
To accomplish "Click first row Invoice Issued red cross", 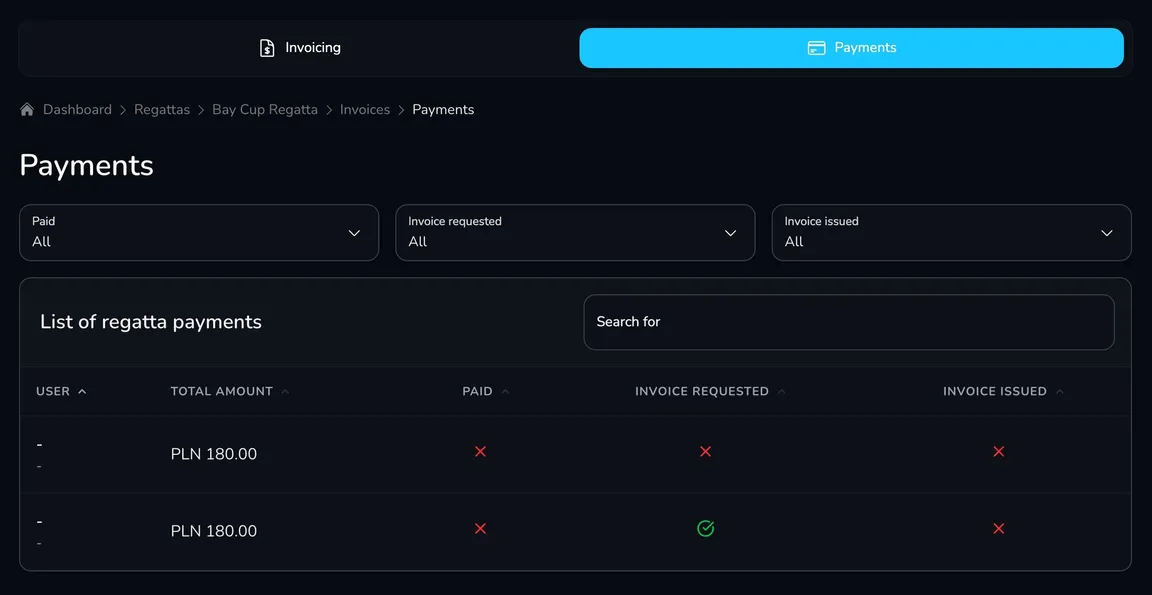I will [998, 452].
